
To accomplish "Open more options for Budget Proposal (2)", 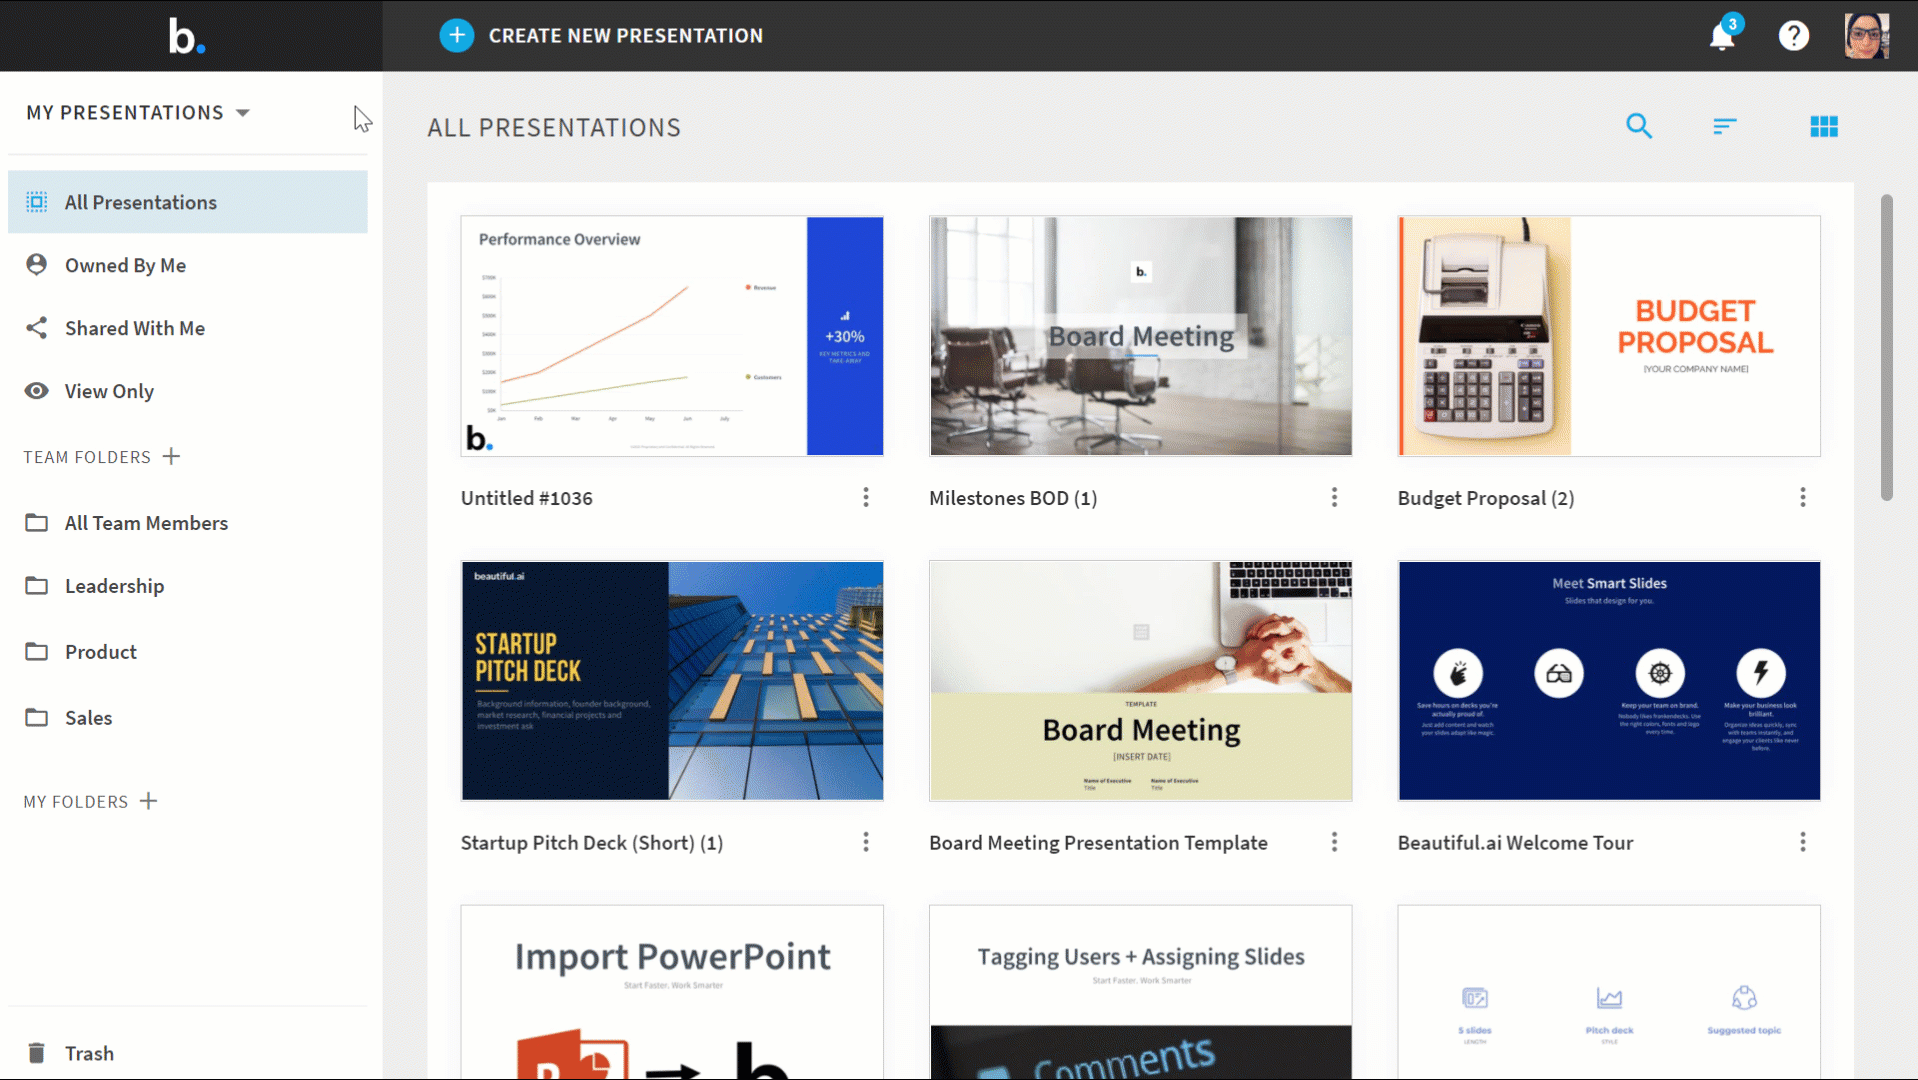I will [x=1803, y=498].
